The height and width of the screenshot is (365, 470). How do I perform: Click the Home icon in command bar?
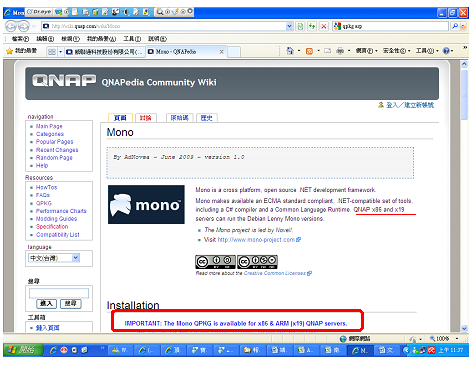290,51
